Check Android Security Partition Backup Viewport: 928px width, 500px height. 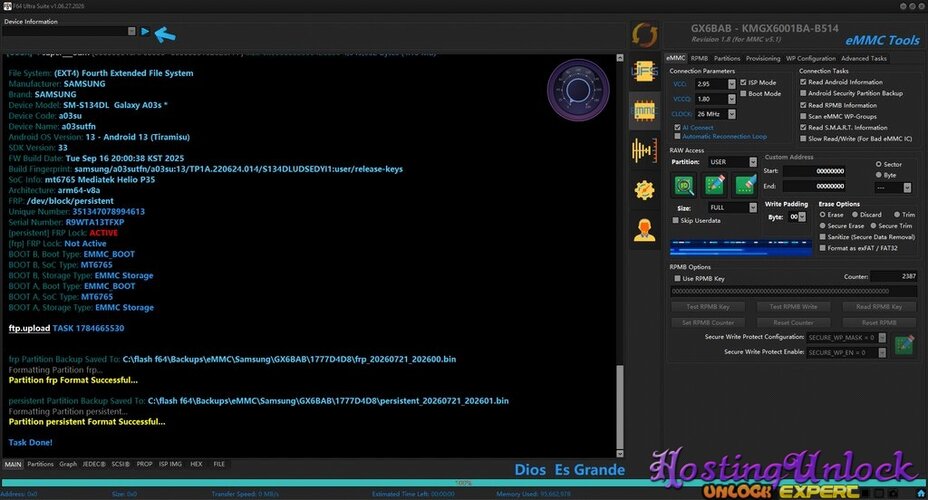click(x=803, y=93)
